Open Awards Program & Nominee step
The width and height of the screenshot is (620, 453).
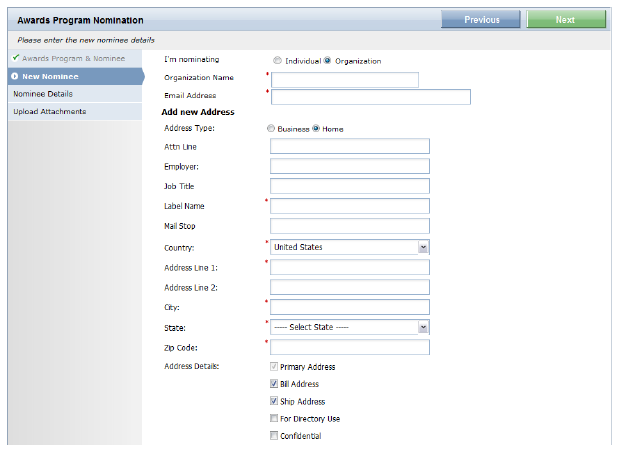pos(76,58)
